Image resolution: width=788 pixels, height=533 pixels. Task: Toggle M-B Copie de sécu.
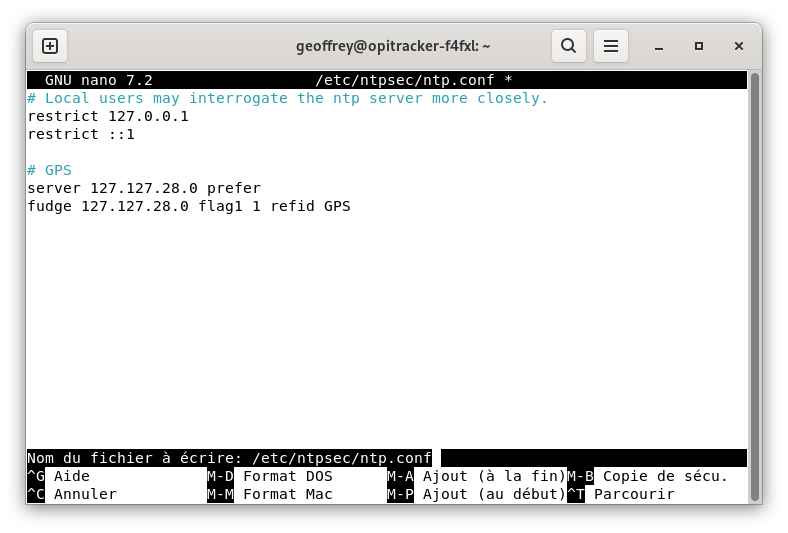(647, 476)
